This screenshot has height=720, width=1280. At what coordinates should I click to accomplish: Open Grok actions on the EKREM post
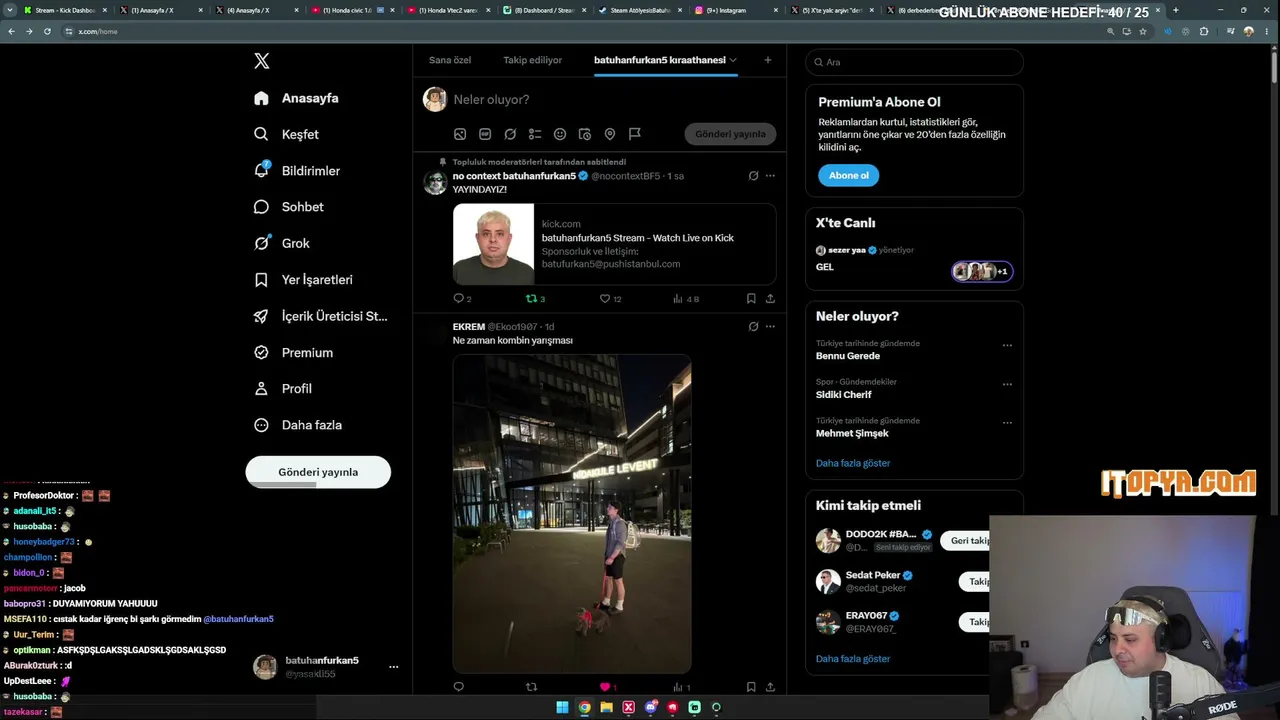coord(753,326)
